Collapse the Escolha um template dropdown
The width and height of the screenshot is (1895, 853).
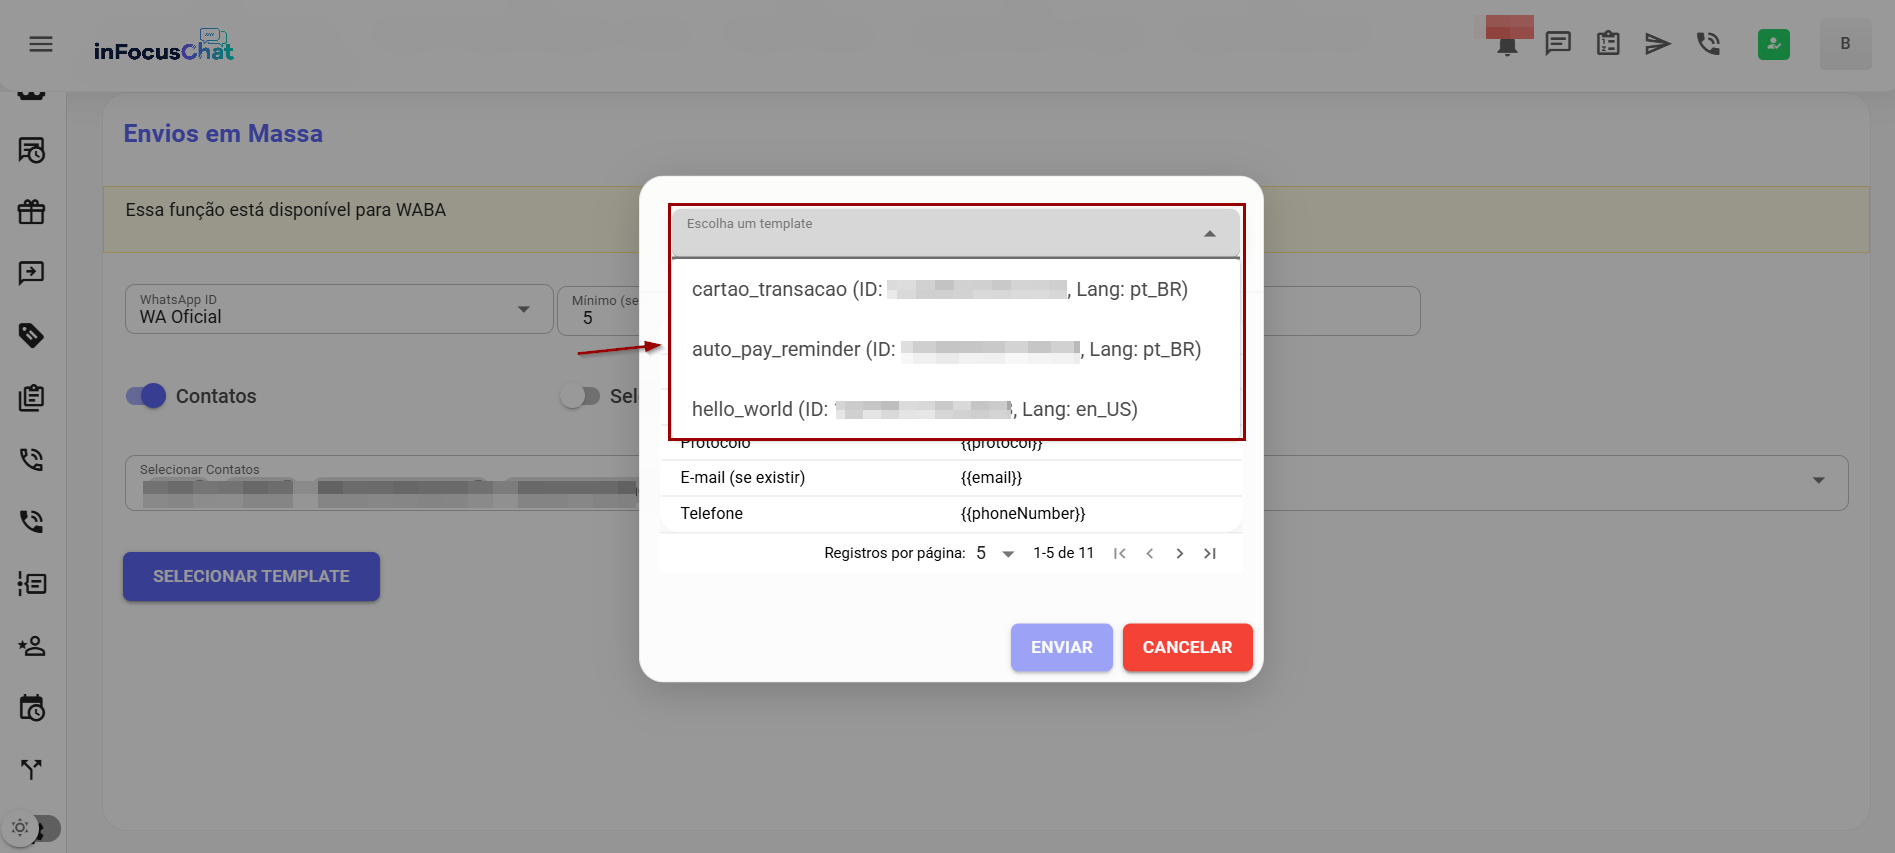(1209, 234)
